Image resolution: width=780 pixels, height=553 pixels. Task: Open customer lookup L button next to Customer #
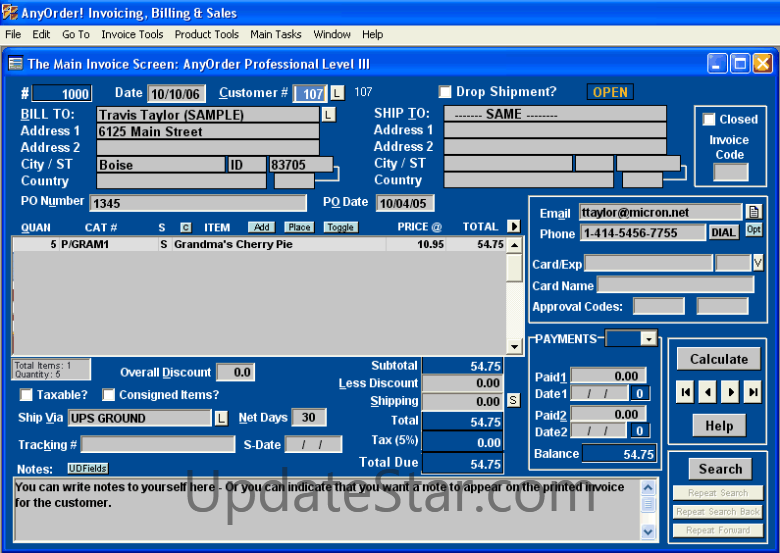pyautogui.click(x=337, y=93)
